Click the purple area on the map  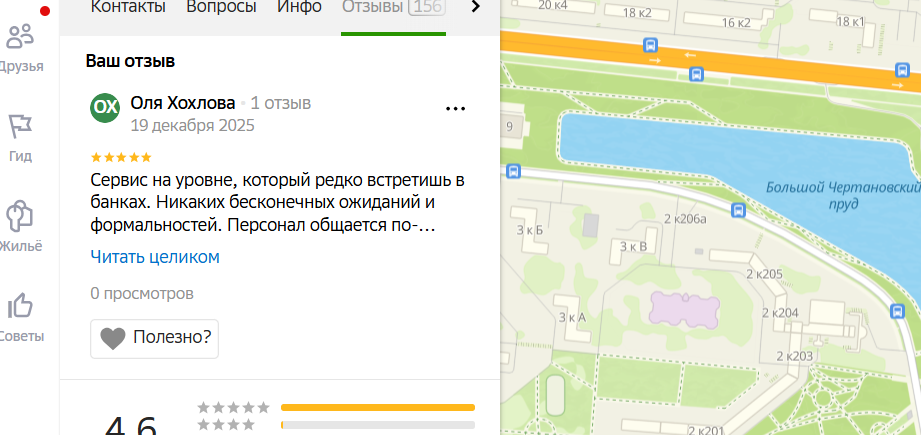(684, 311)
